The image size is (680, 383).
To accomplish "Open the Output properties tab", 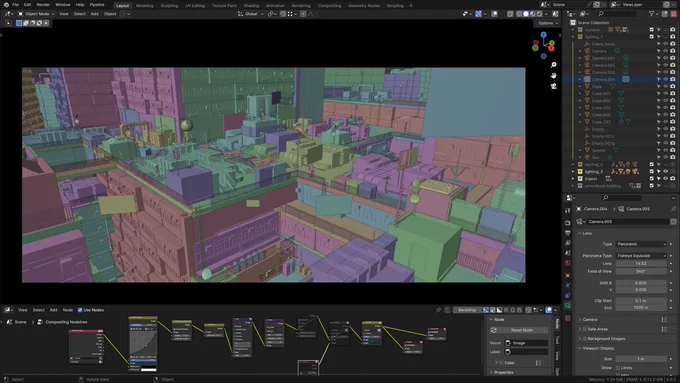I will click(x=568, y=233).
